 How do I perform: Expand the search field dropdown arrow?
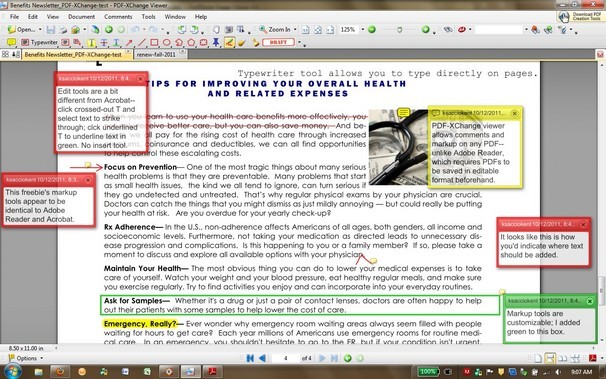coord(526,29)
